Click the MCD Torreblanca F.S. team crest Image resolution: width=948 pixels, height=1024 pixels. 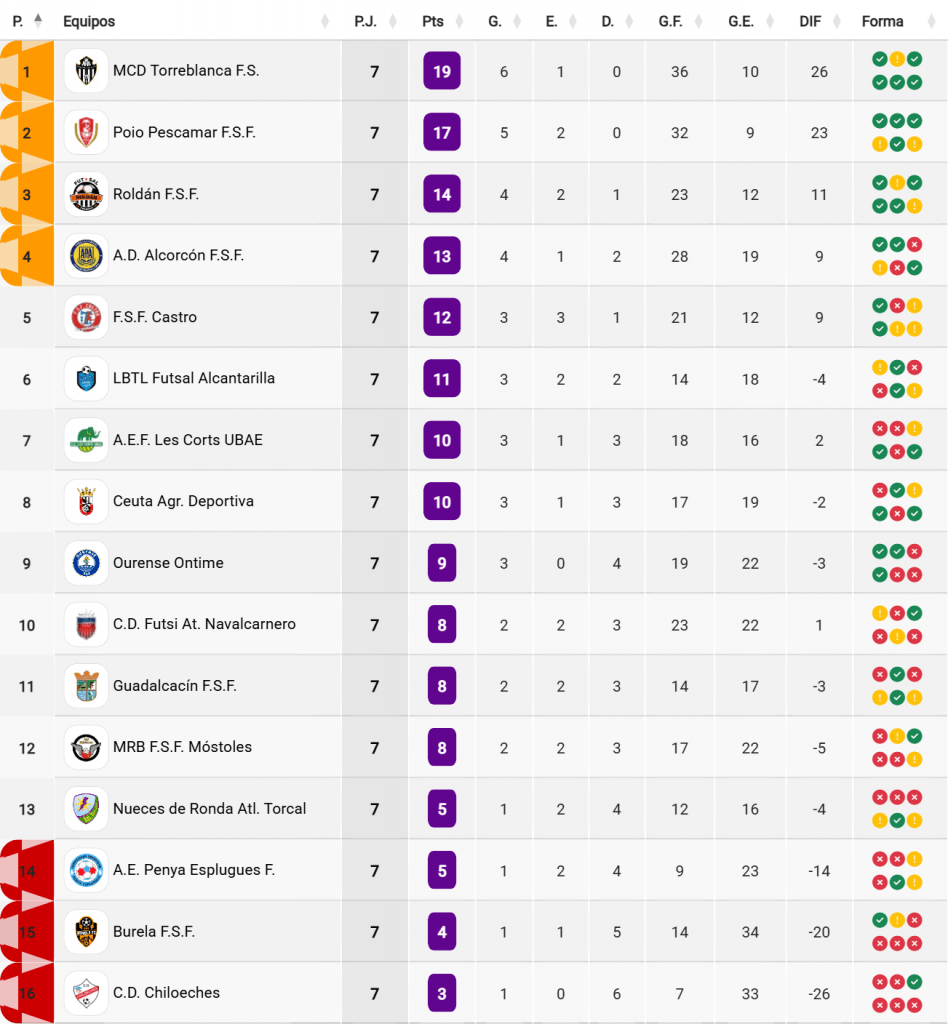tap(86, 71)
